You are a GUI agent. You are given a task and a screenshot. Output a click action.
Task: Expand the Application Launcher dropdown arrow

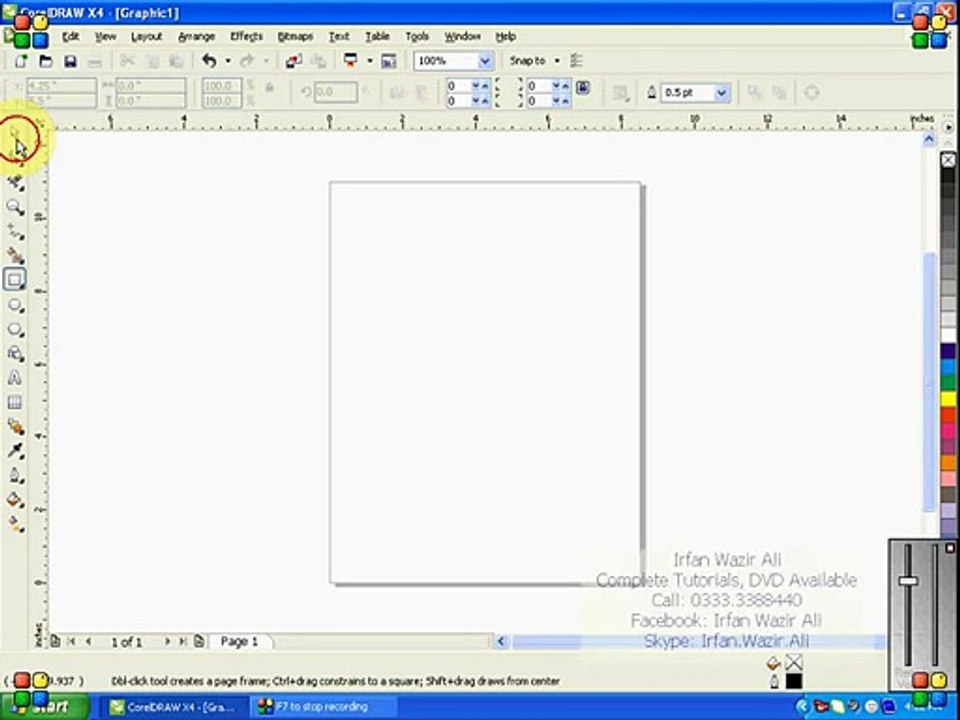point(369,61)
